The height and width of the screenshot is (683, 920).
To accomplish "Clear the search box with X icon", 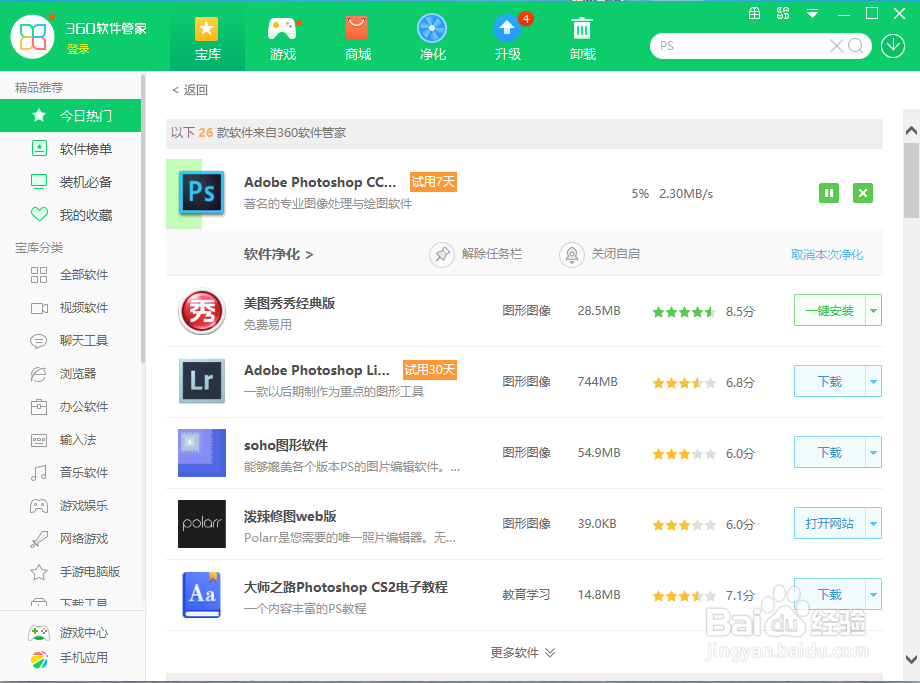I will [836, 46].
